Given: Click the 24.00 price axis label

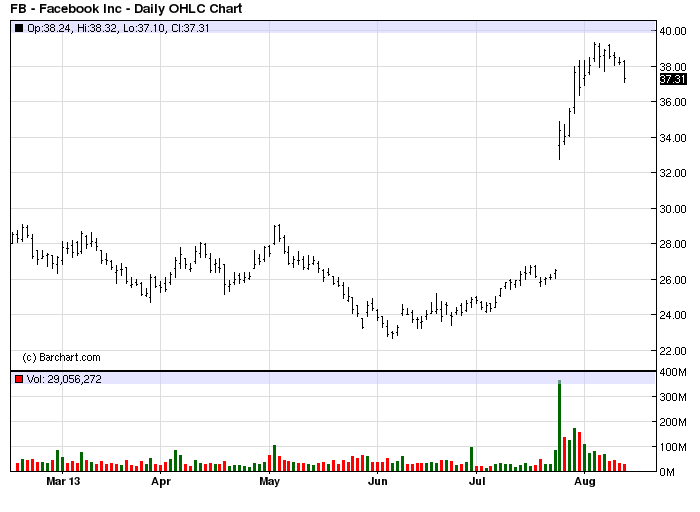Looking at the screenshot, I should (673, 315).
